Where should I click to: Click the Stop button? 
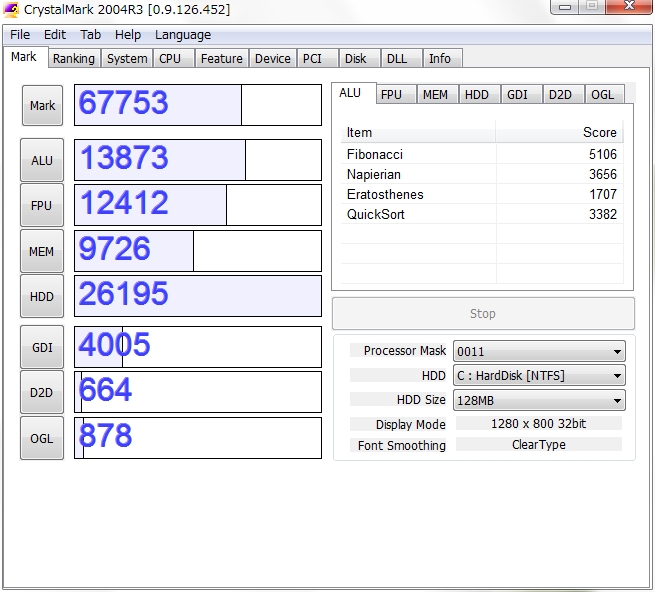click(483, 314)
